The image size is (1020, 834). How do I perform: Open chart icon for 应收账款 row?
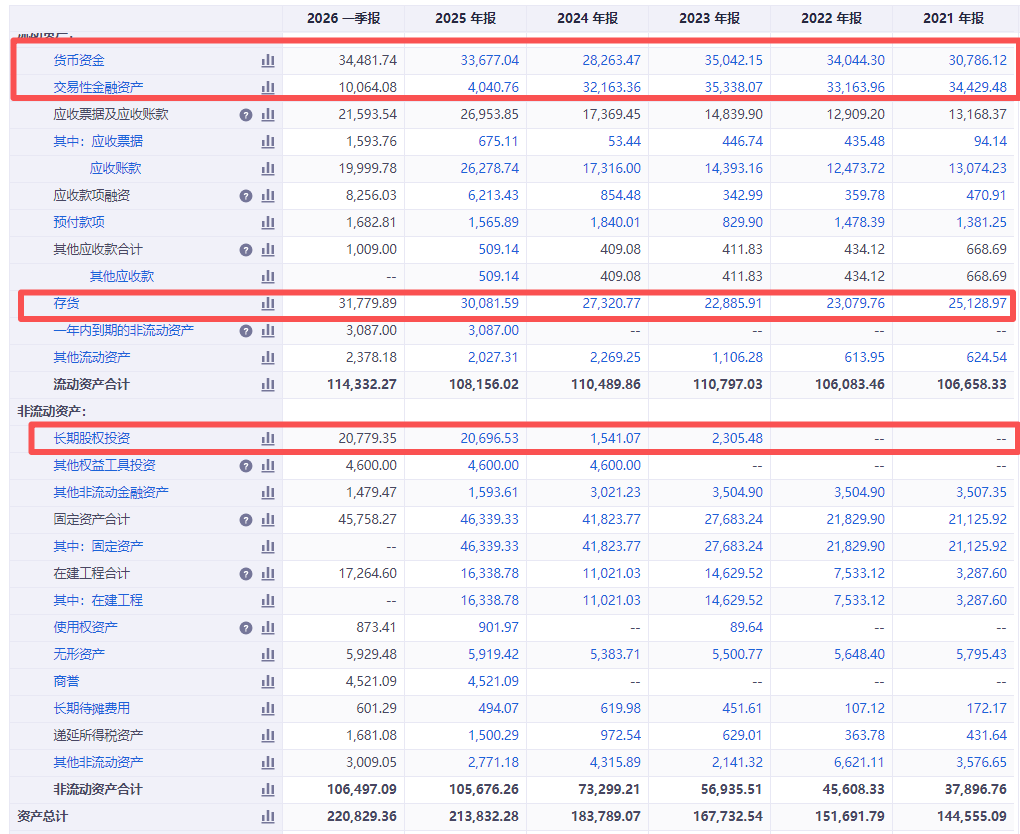pyautogui.click(x=267, y=168)
